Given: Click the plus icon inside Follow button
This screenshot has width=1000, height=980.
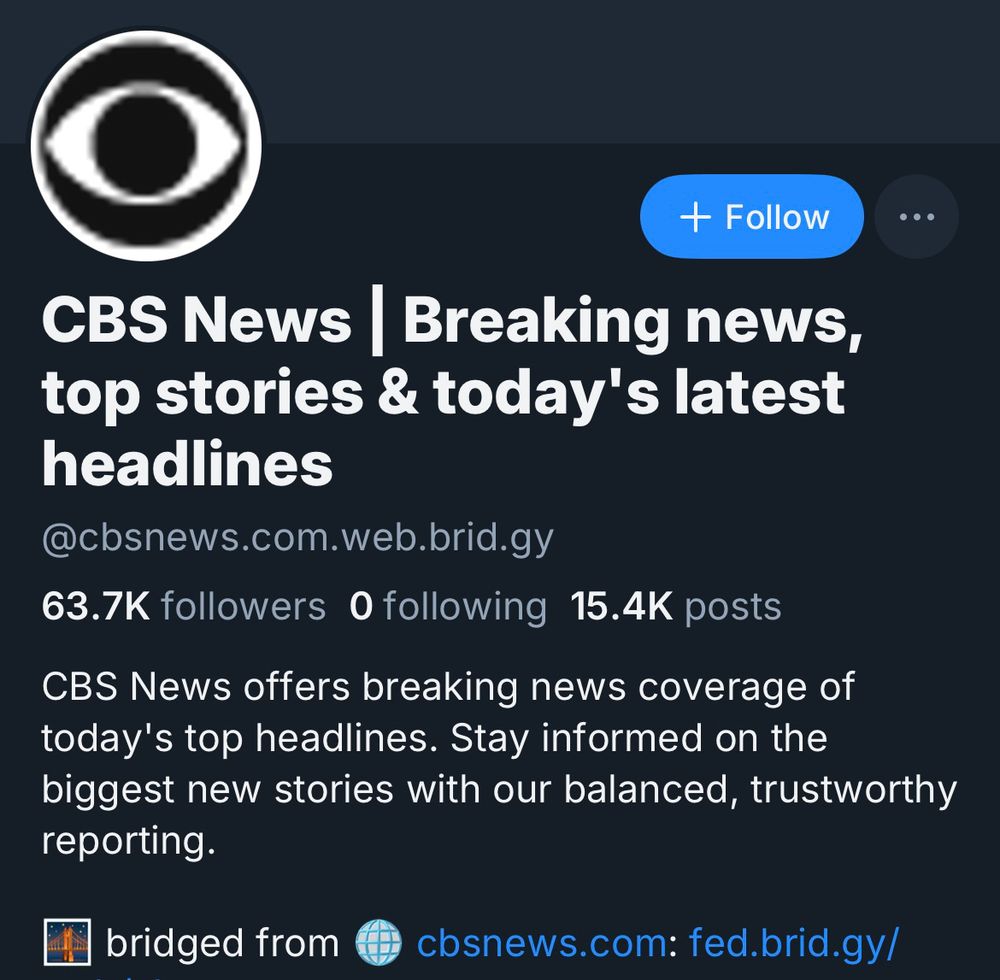Looking at the screenshot, I should (695, 217).
